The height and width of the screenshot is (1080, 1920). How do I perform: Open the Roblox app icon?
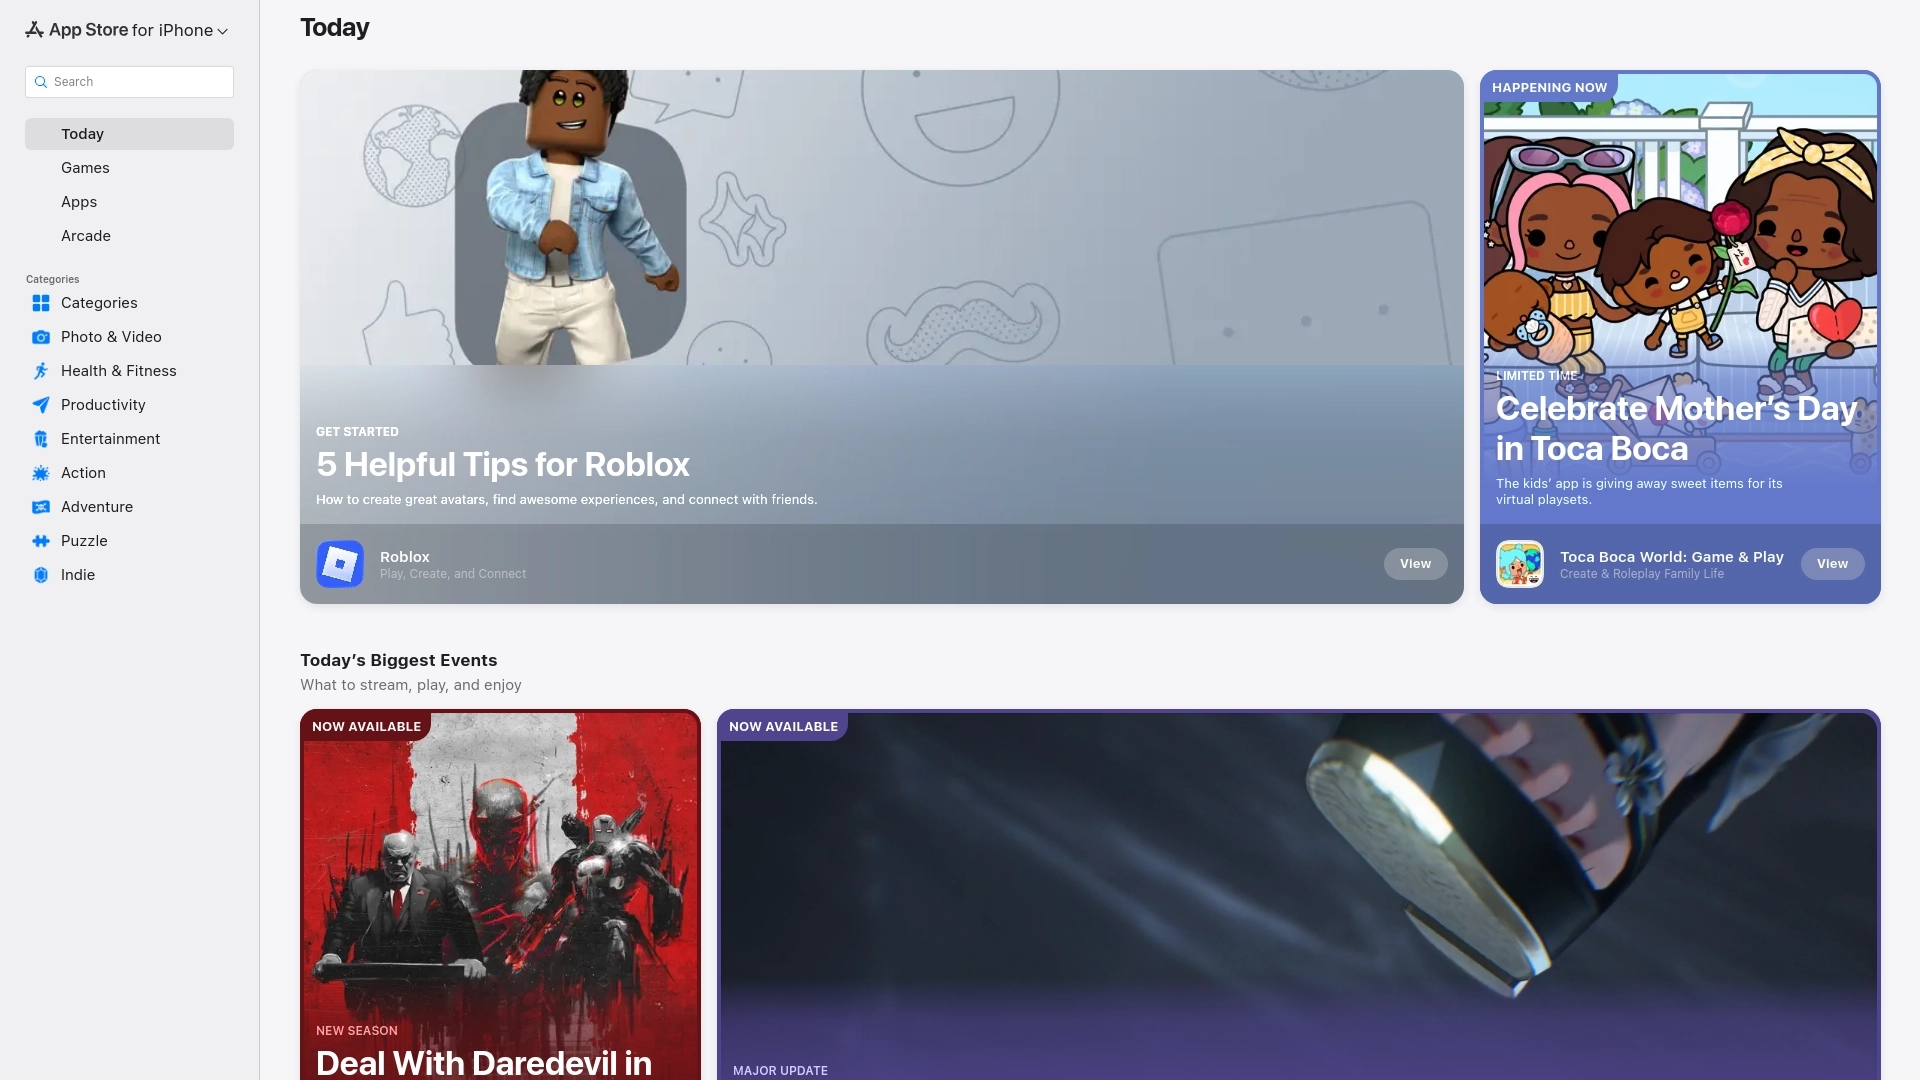(x=340, y=564)
